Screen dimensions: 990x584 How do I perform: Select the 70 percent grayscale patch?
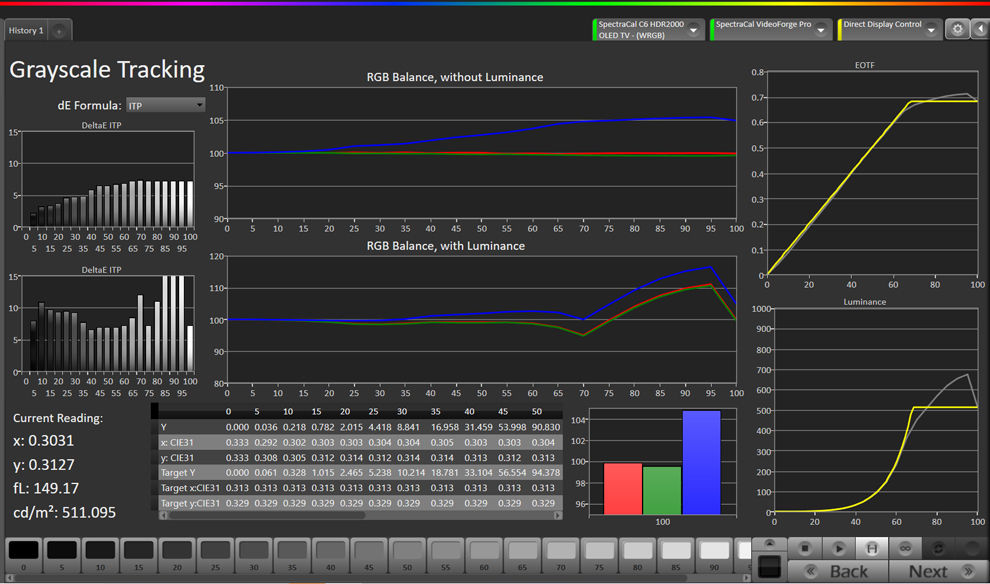pyautogui.click(x=561, y=555)
